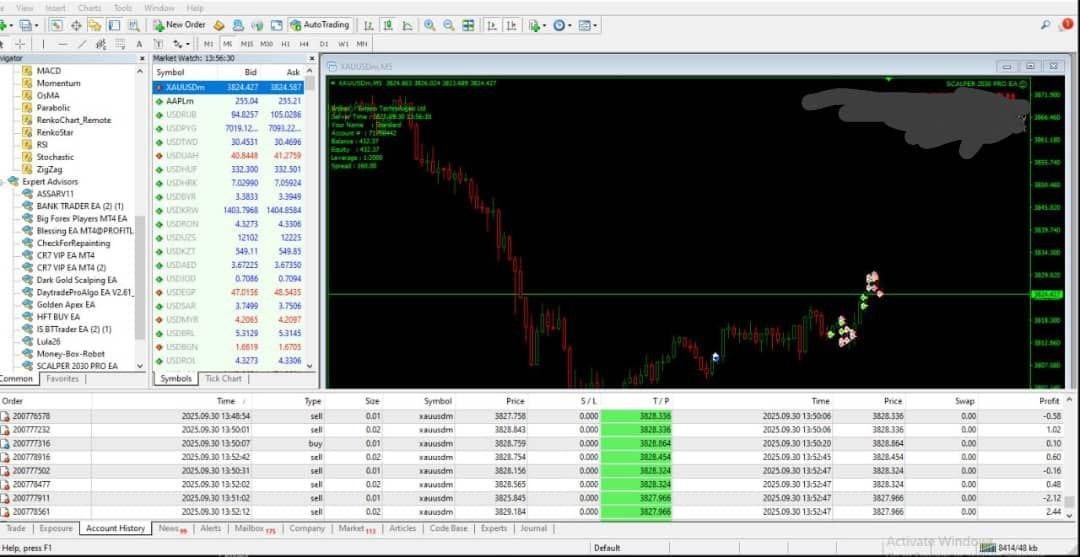Select the crosshair cursor tool
Screen dimensions: 1080x557
point(20,44)
